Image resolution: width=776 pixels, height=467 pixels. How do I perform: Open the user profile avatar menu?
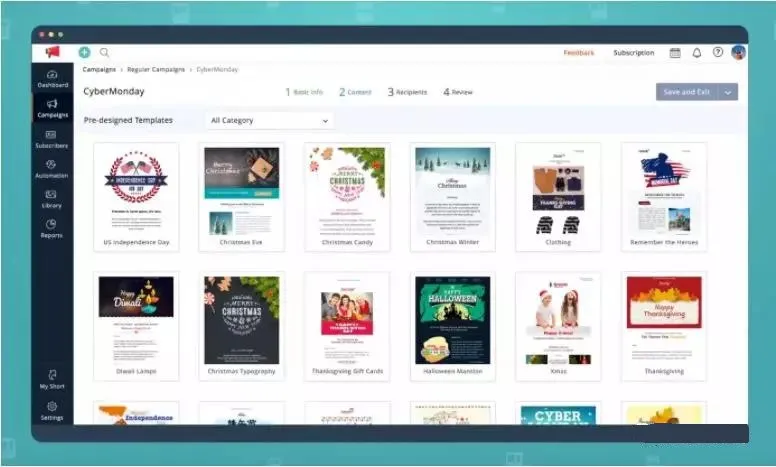pos(738,52)
